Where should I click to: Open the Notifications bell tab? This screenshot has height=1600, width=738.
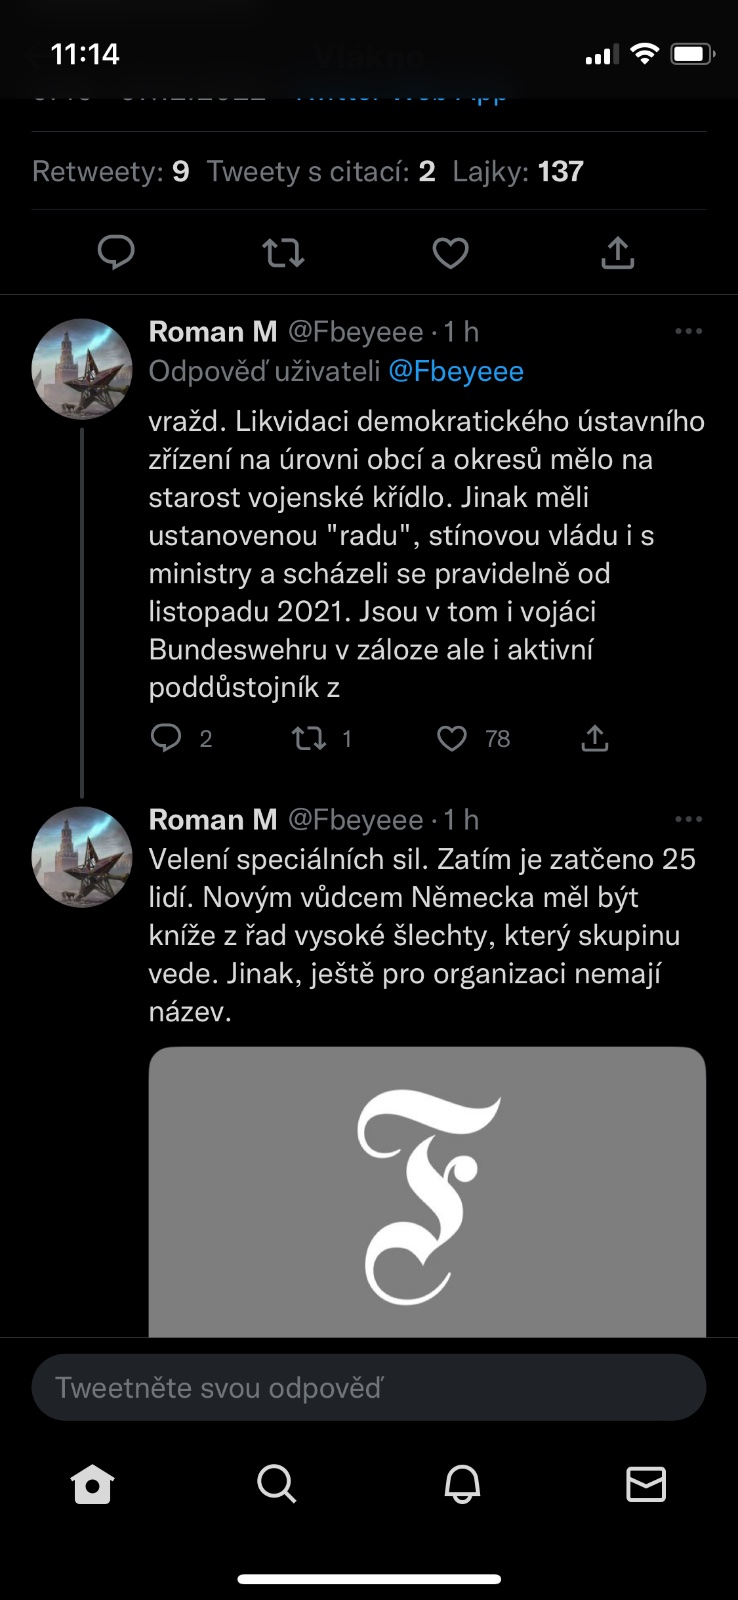pos(462,1484)
